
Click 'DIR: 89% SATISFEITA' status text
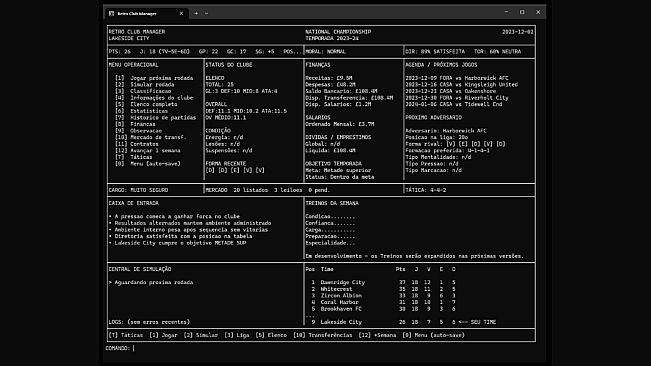click(435, 52)
